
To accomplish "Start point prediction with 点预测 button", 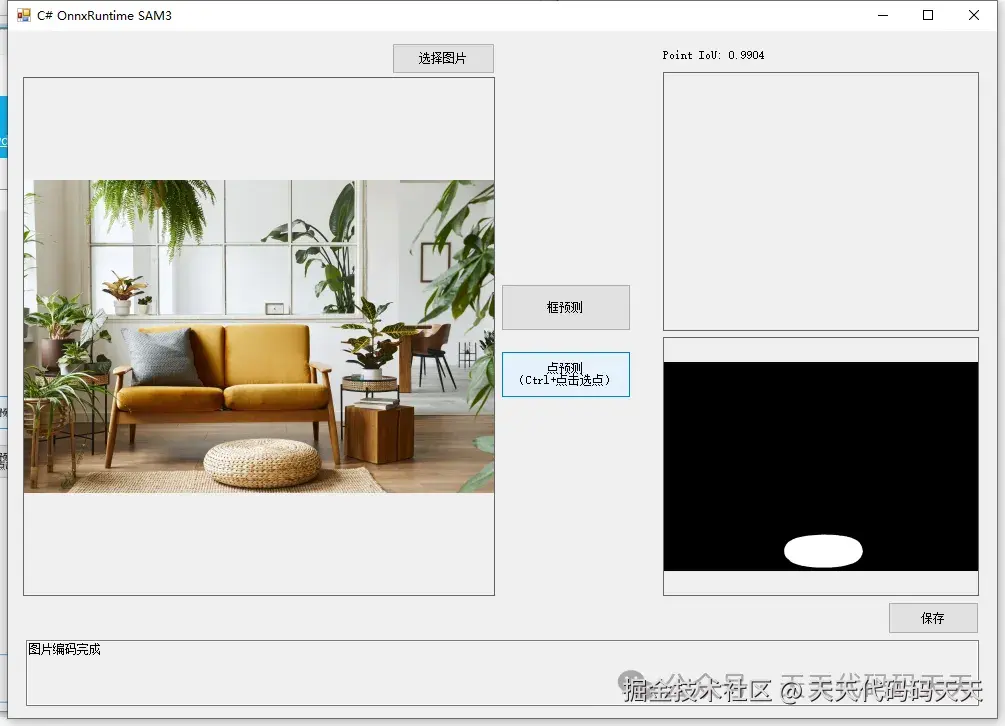I will pos(565,374).
